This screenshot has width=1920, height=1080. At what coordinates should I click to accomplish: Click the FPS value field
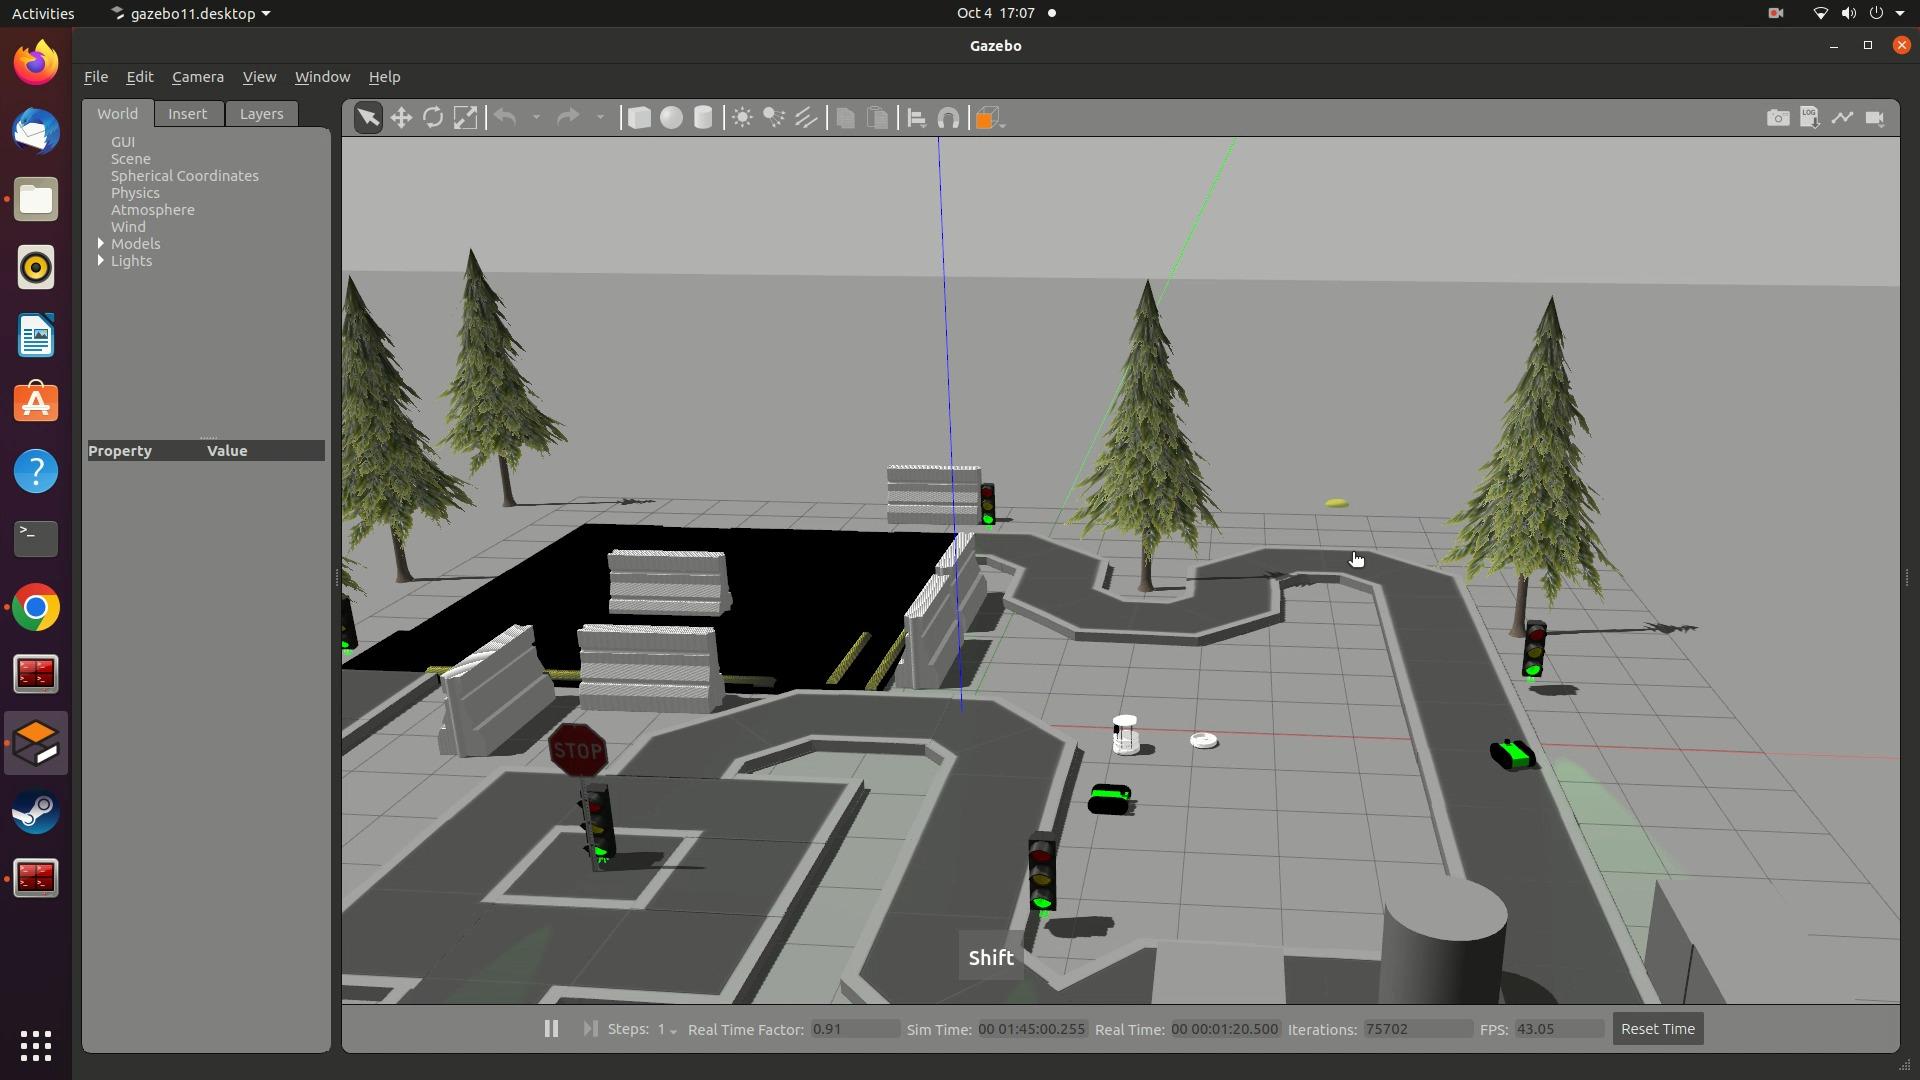click(x=1559, y=1029)
